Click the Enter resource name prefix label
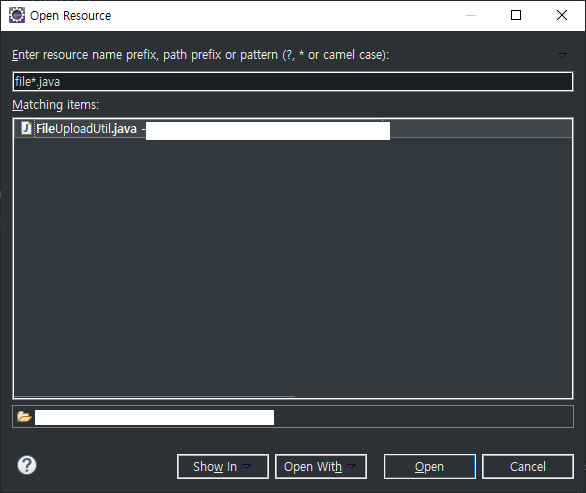Screen dimensions: 586x493 coord(200,55)
